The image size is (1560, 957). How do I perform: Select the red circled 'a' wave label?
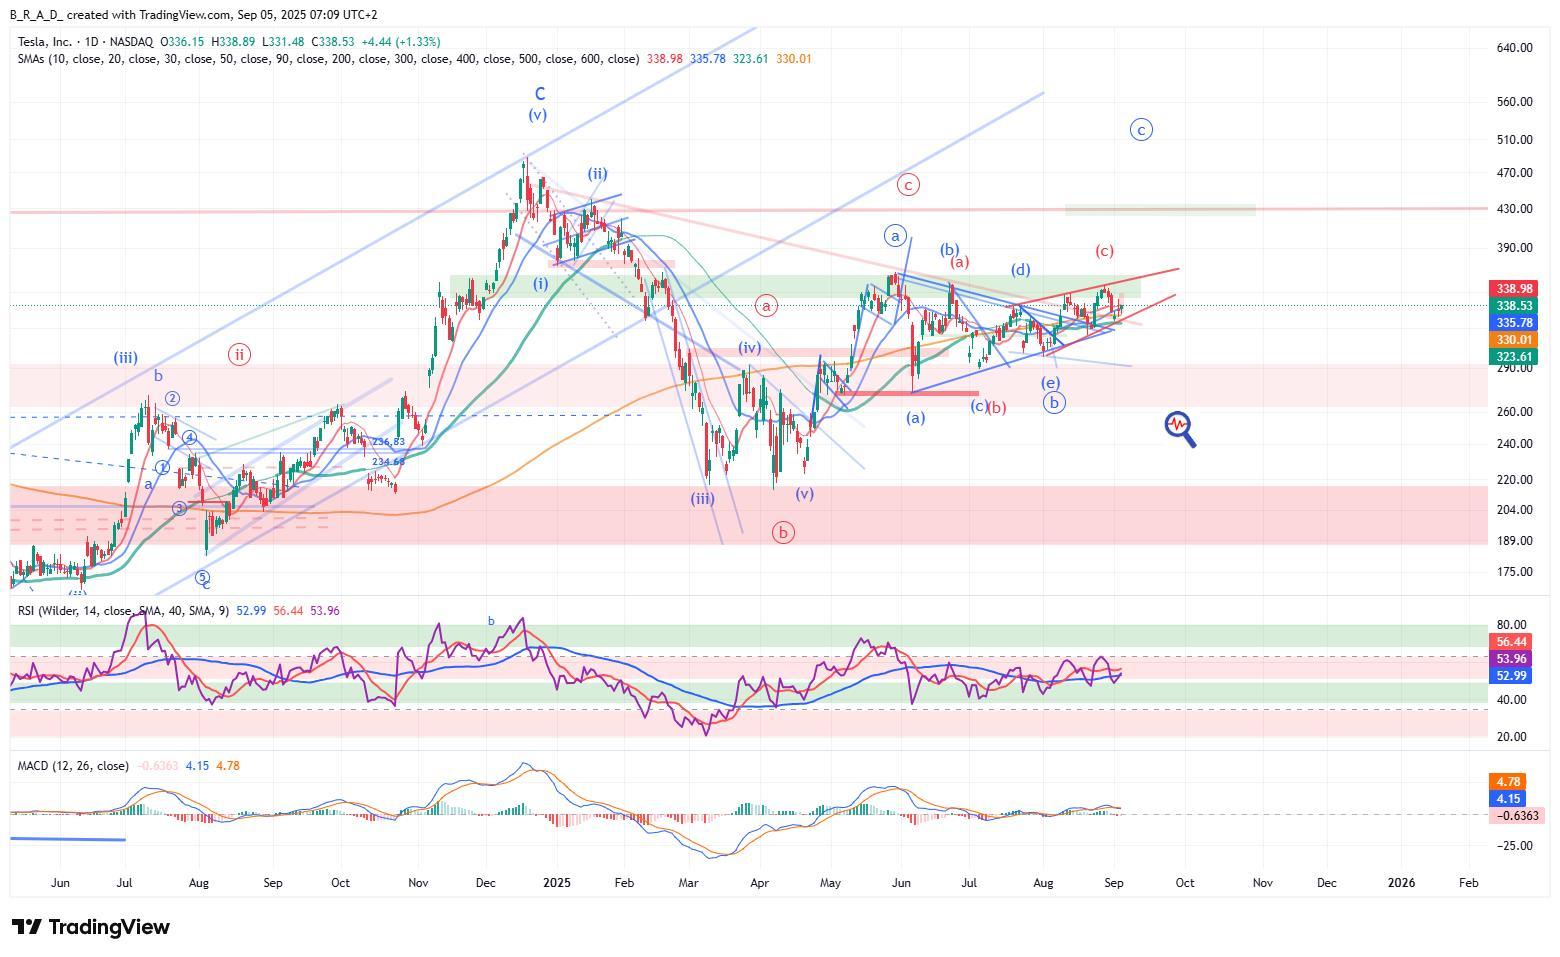tap(767, 306)
